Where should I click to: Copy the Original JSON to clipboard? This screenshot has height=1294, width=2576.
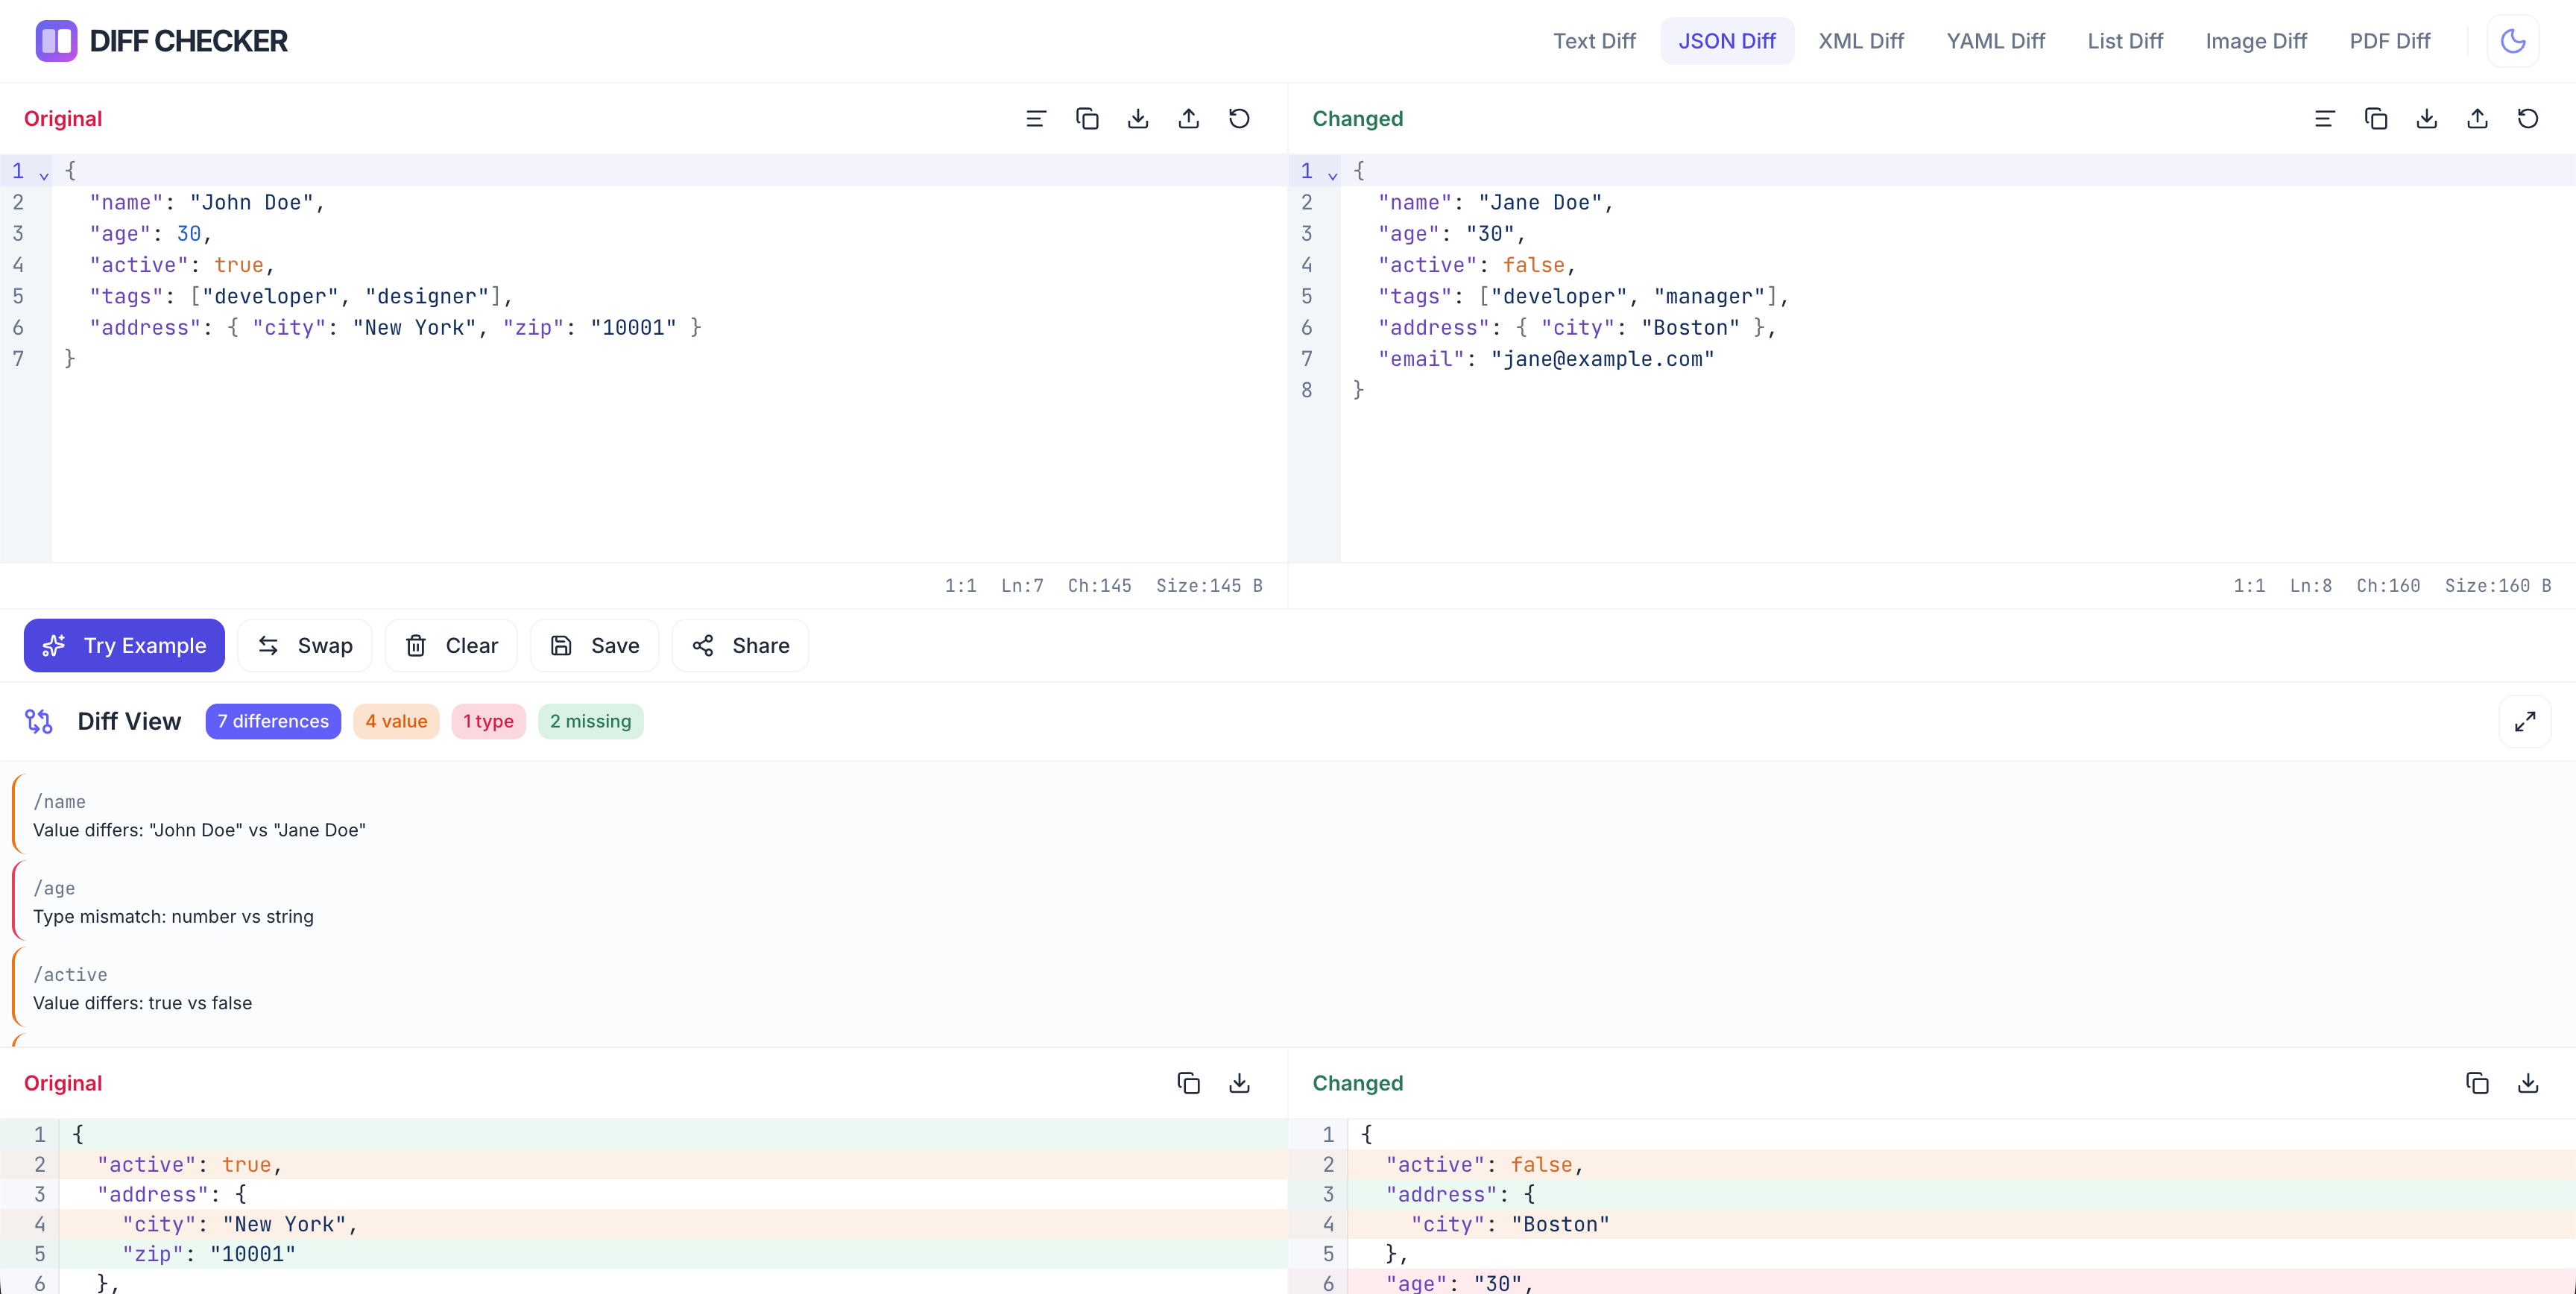[x=1087, y=118]
